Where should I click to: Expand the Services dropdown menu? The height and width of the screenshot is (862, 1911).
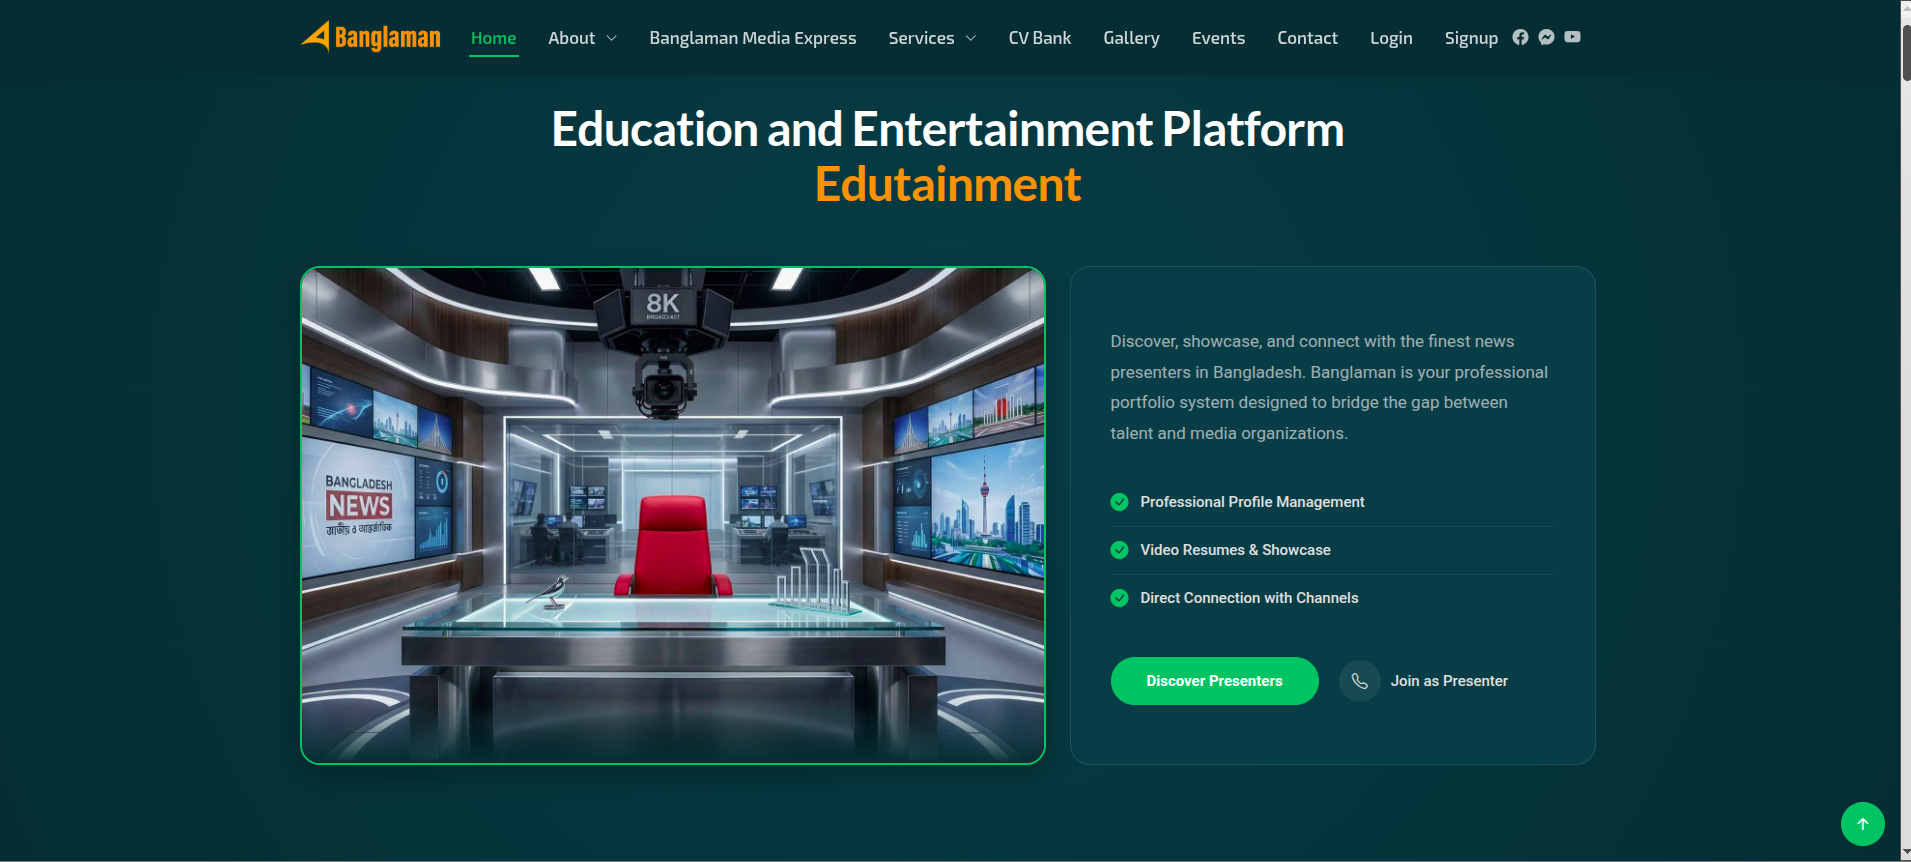click(932, 38)
